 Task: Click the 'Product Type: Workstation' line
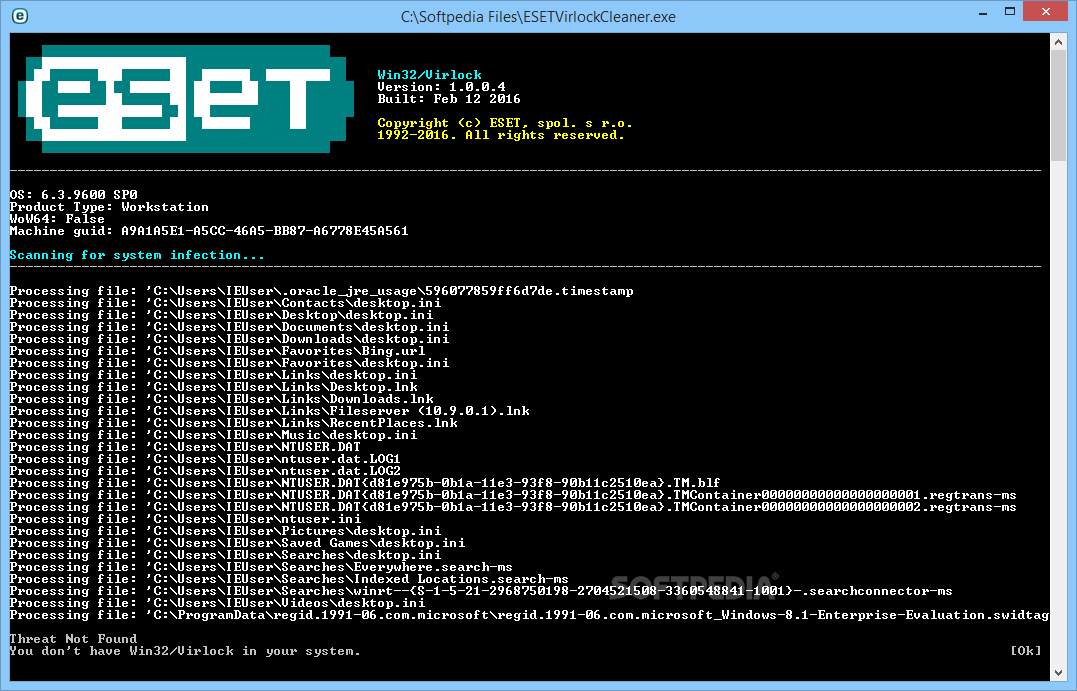coord(109,207)
